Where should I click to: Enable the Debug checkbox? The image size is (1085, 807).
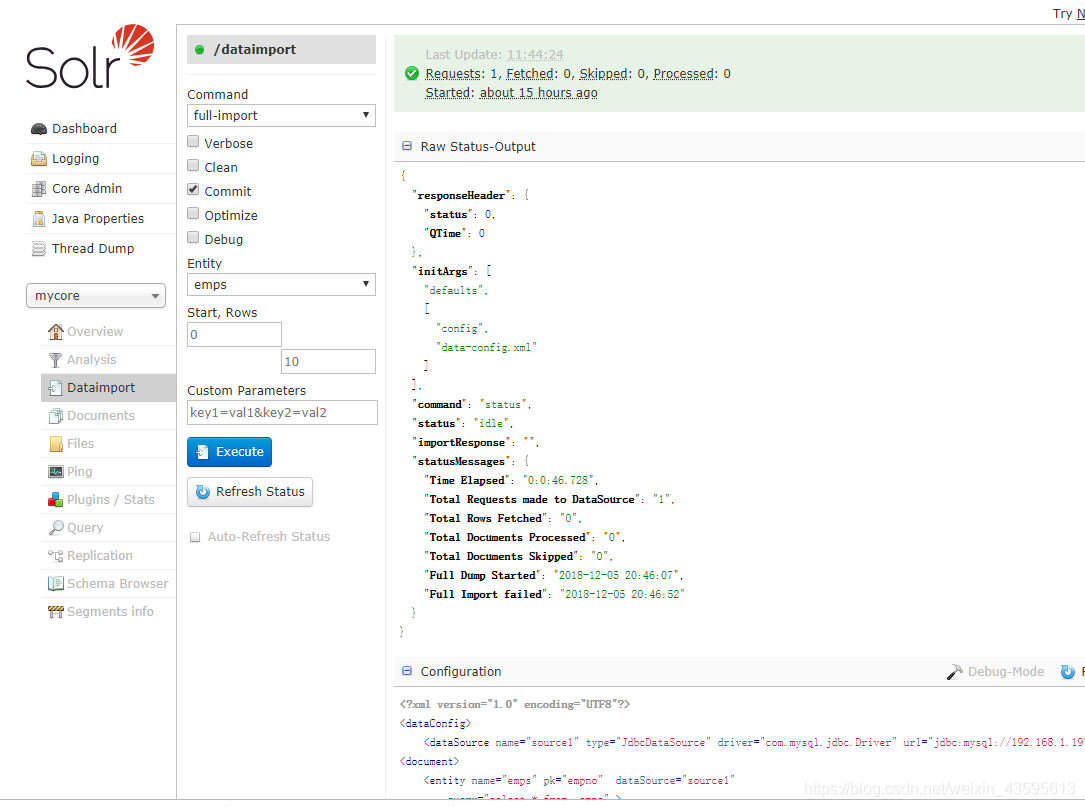tap(193, 238)
